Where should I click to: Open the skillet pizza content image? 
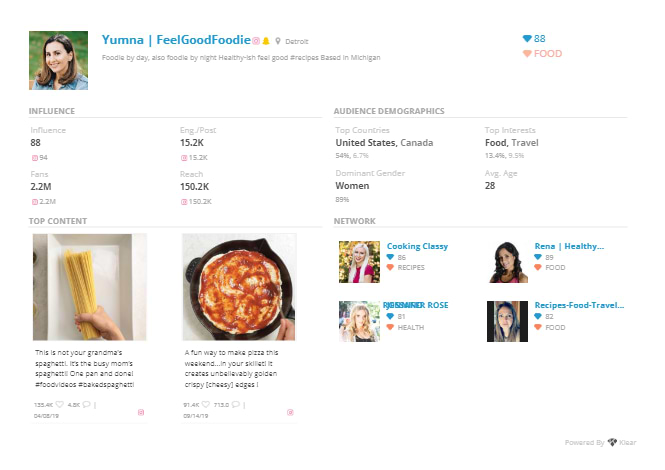point(239,287)
